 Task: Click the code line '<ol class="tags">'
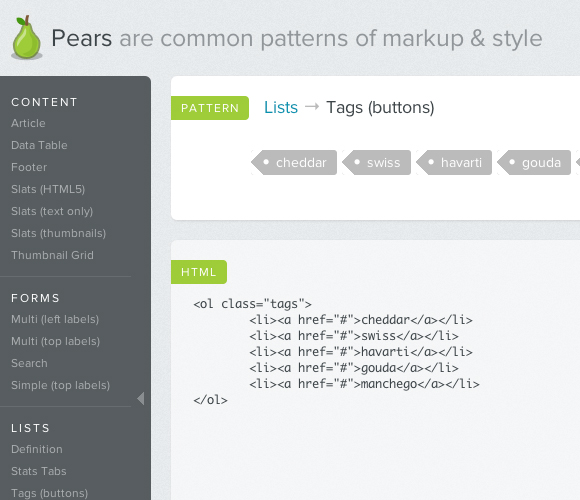pos(253,304)
